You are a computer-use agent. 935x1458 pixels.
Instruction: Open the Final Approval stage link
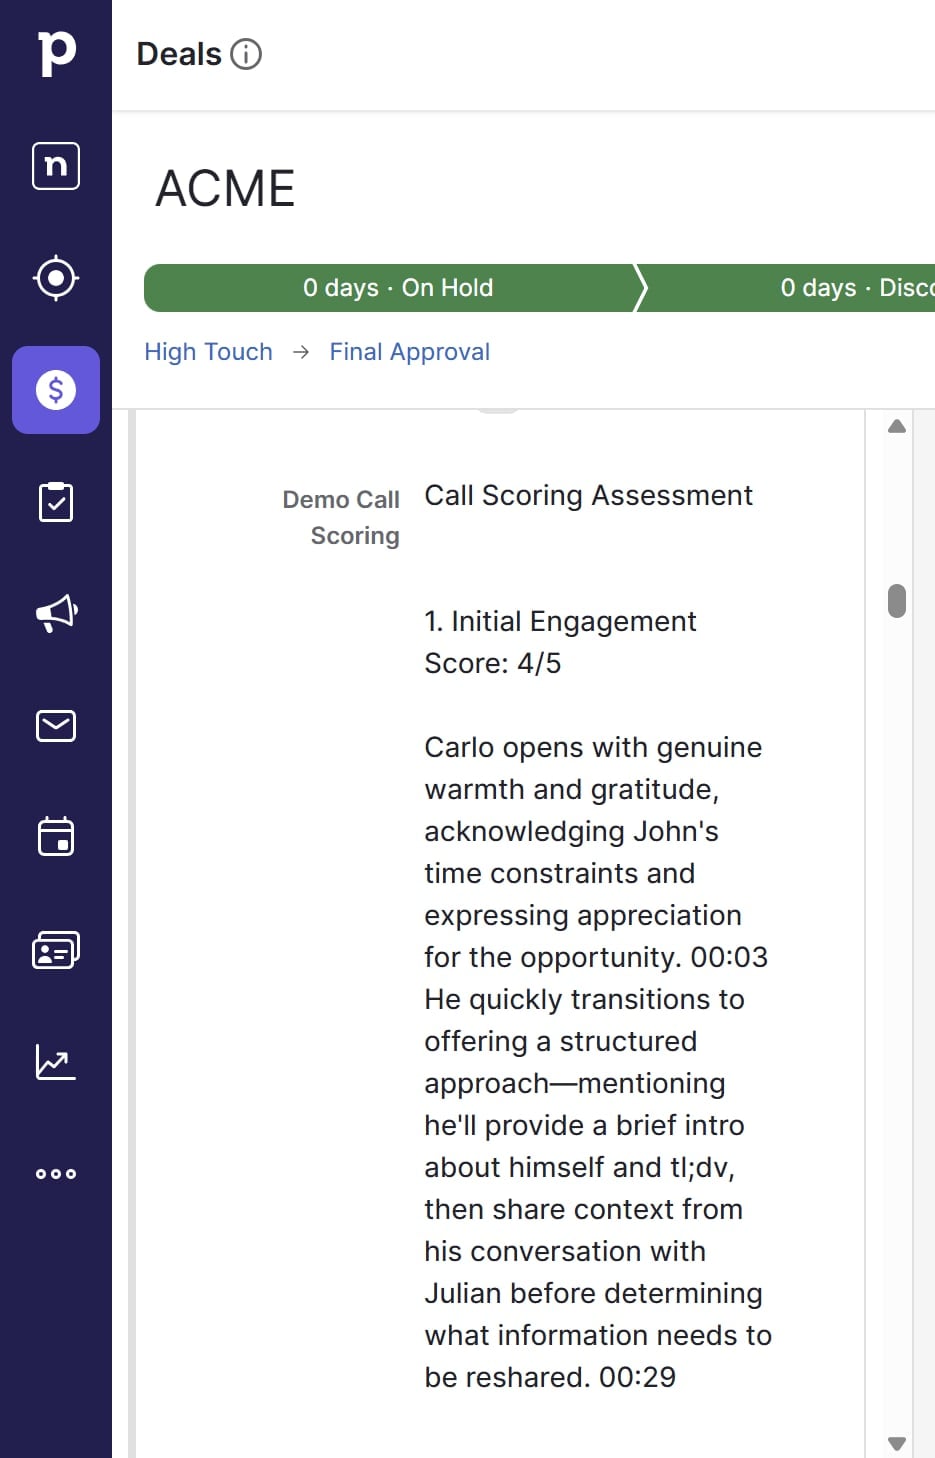(x=410, y=352)
